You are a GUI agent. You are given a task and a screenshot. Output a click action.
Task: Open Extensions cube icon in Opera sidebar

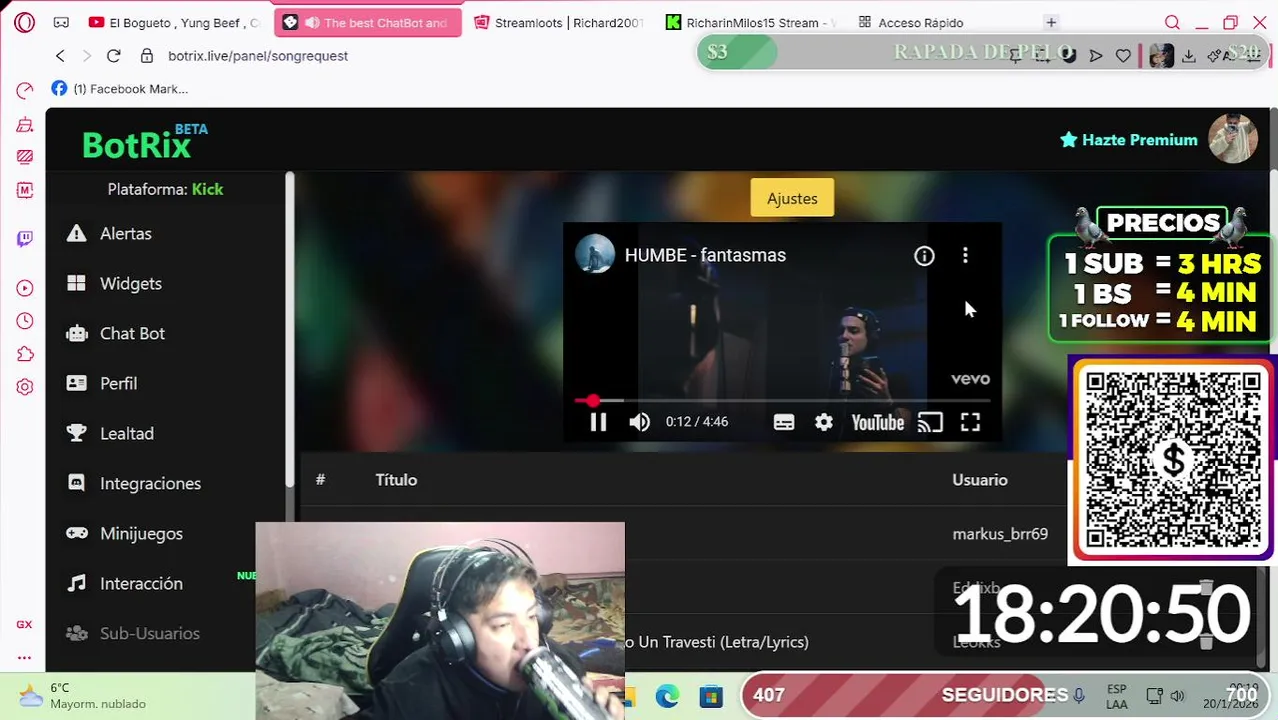click(x=25, y=354)
